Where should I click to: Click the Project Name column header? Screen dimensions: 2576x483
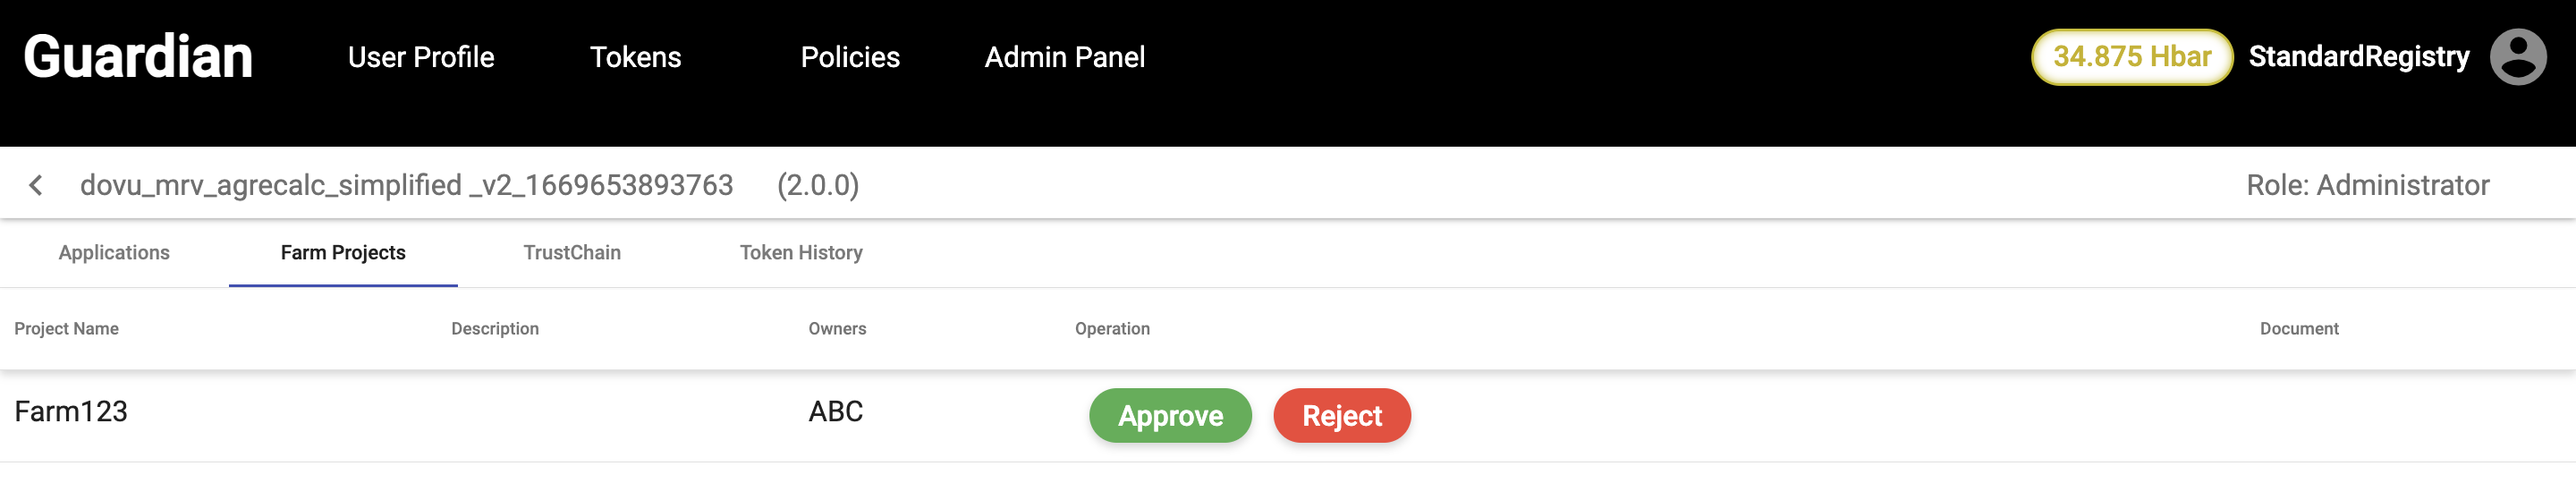point(66,329)
